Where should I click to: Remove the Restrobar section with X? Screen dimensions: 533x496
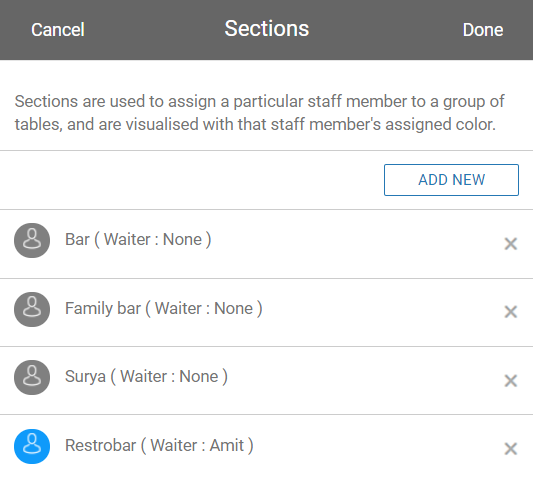point(511,449)
